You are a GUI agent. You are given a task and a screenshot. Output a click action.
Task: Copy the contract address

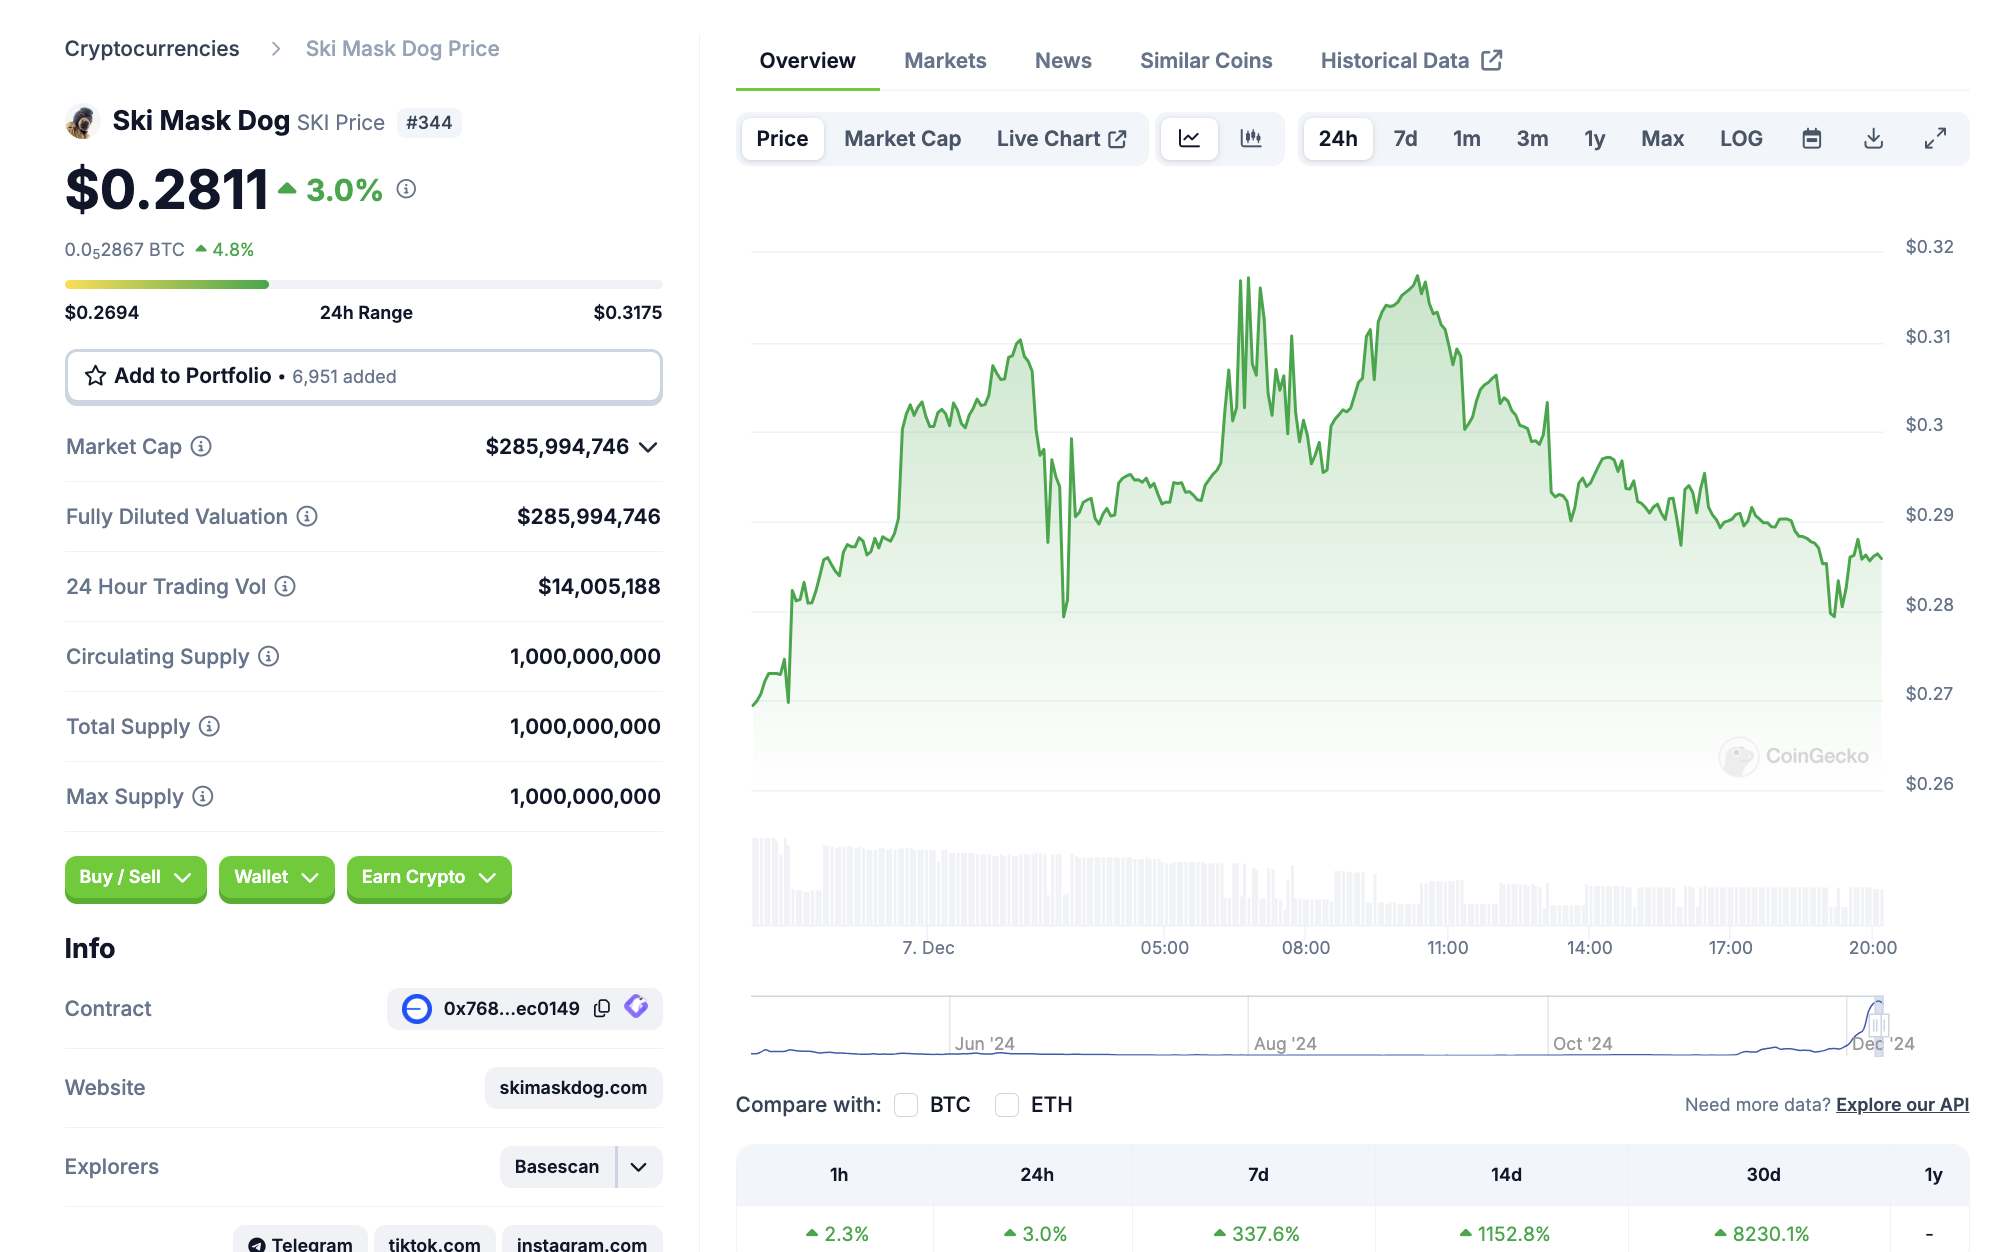[602, 1008]
